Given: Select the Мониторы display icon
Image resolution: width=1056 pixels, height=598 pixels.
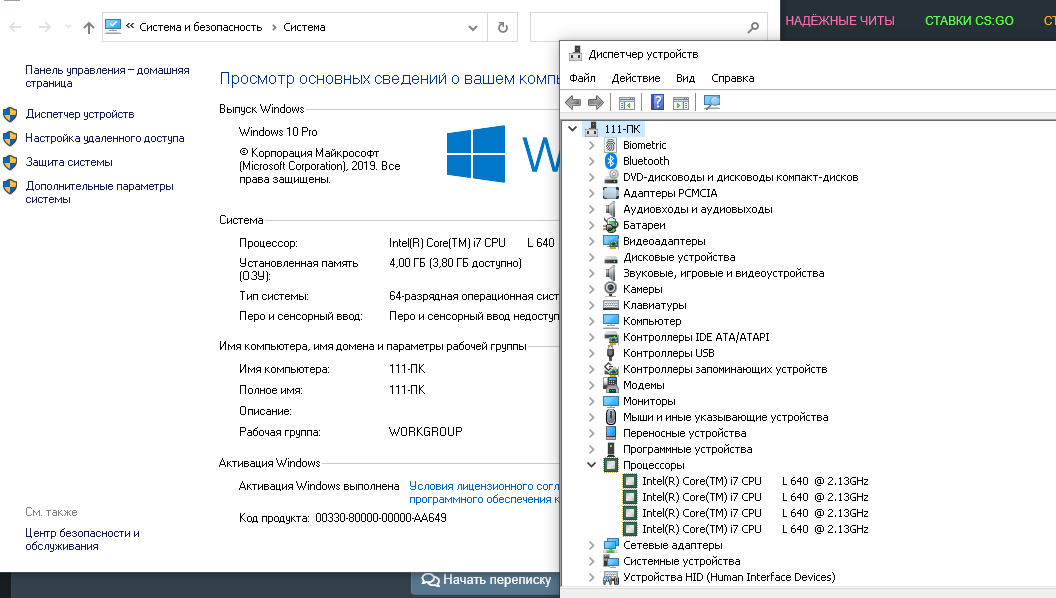Looking at the screenshot, I should [x=611, y=401].
